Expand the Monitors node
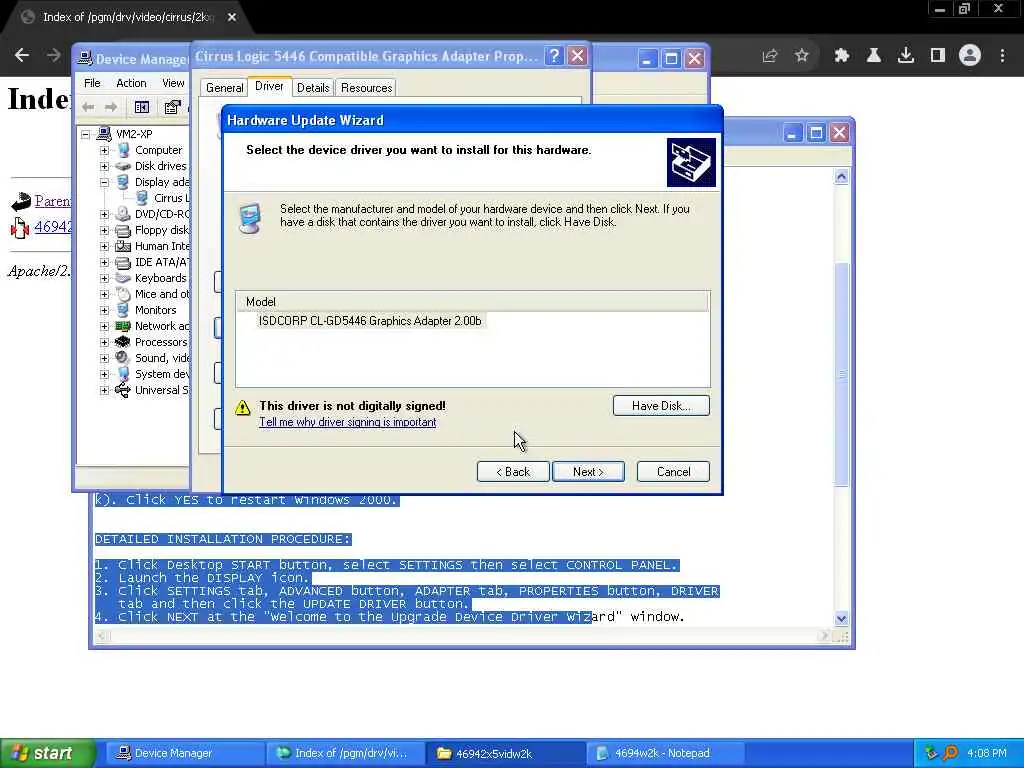Screen dimensions: 1024x768 click(x=104, y=310)
